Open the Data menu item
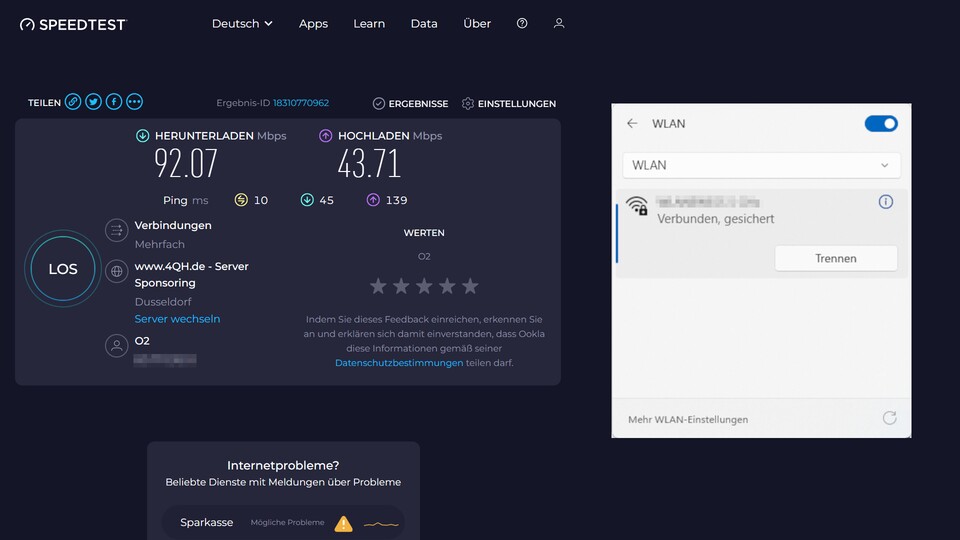 (x=424, y=24)
